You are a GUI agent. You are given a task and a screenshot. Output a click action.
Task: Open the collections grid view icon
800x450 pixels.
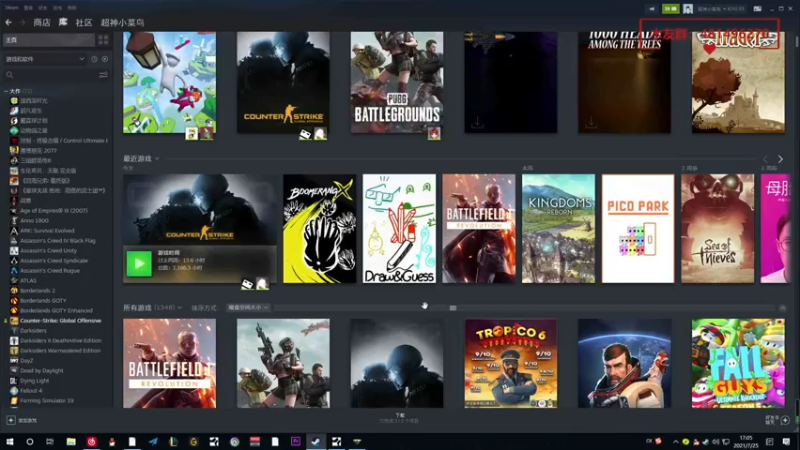tap(103, 40)
